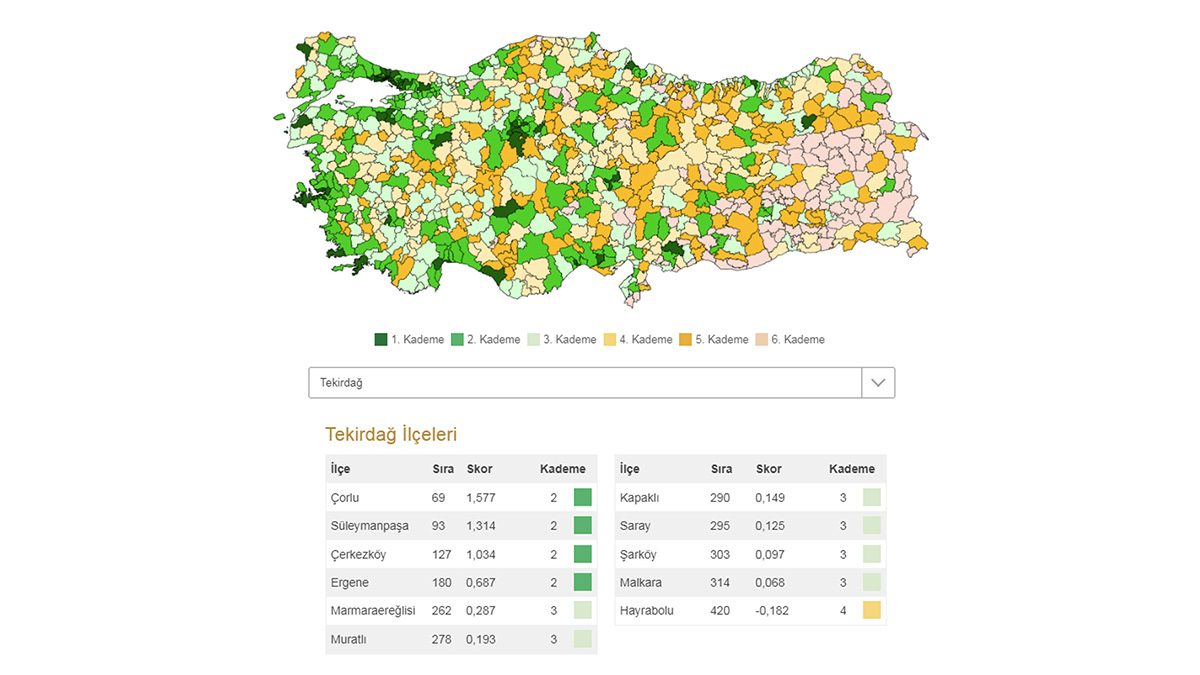Open the Tekirdağ province dropdown arrow
This screenshot has height=675, width=1200.
[878, 383]
